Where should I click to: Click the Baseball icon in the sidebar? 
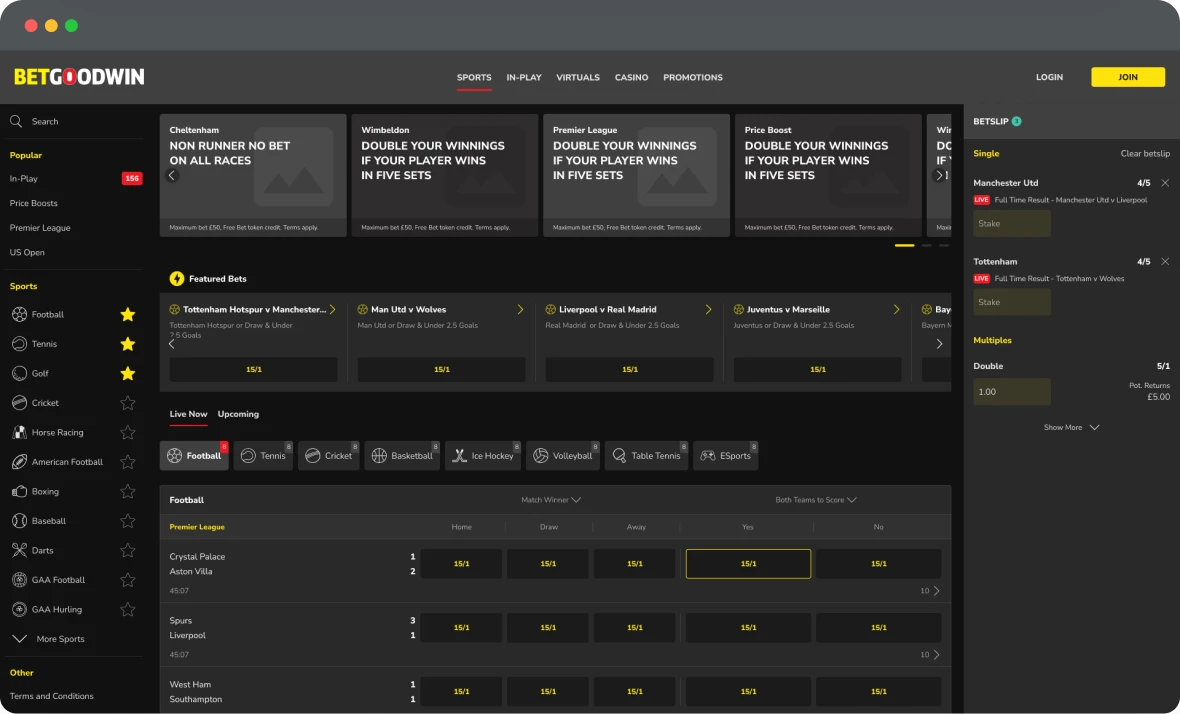point(20,521)
